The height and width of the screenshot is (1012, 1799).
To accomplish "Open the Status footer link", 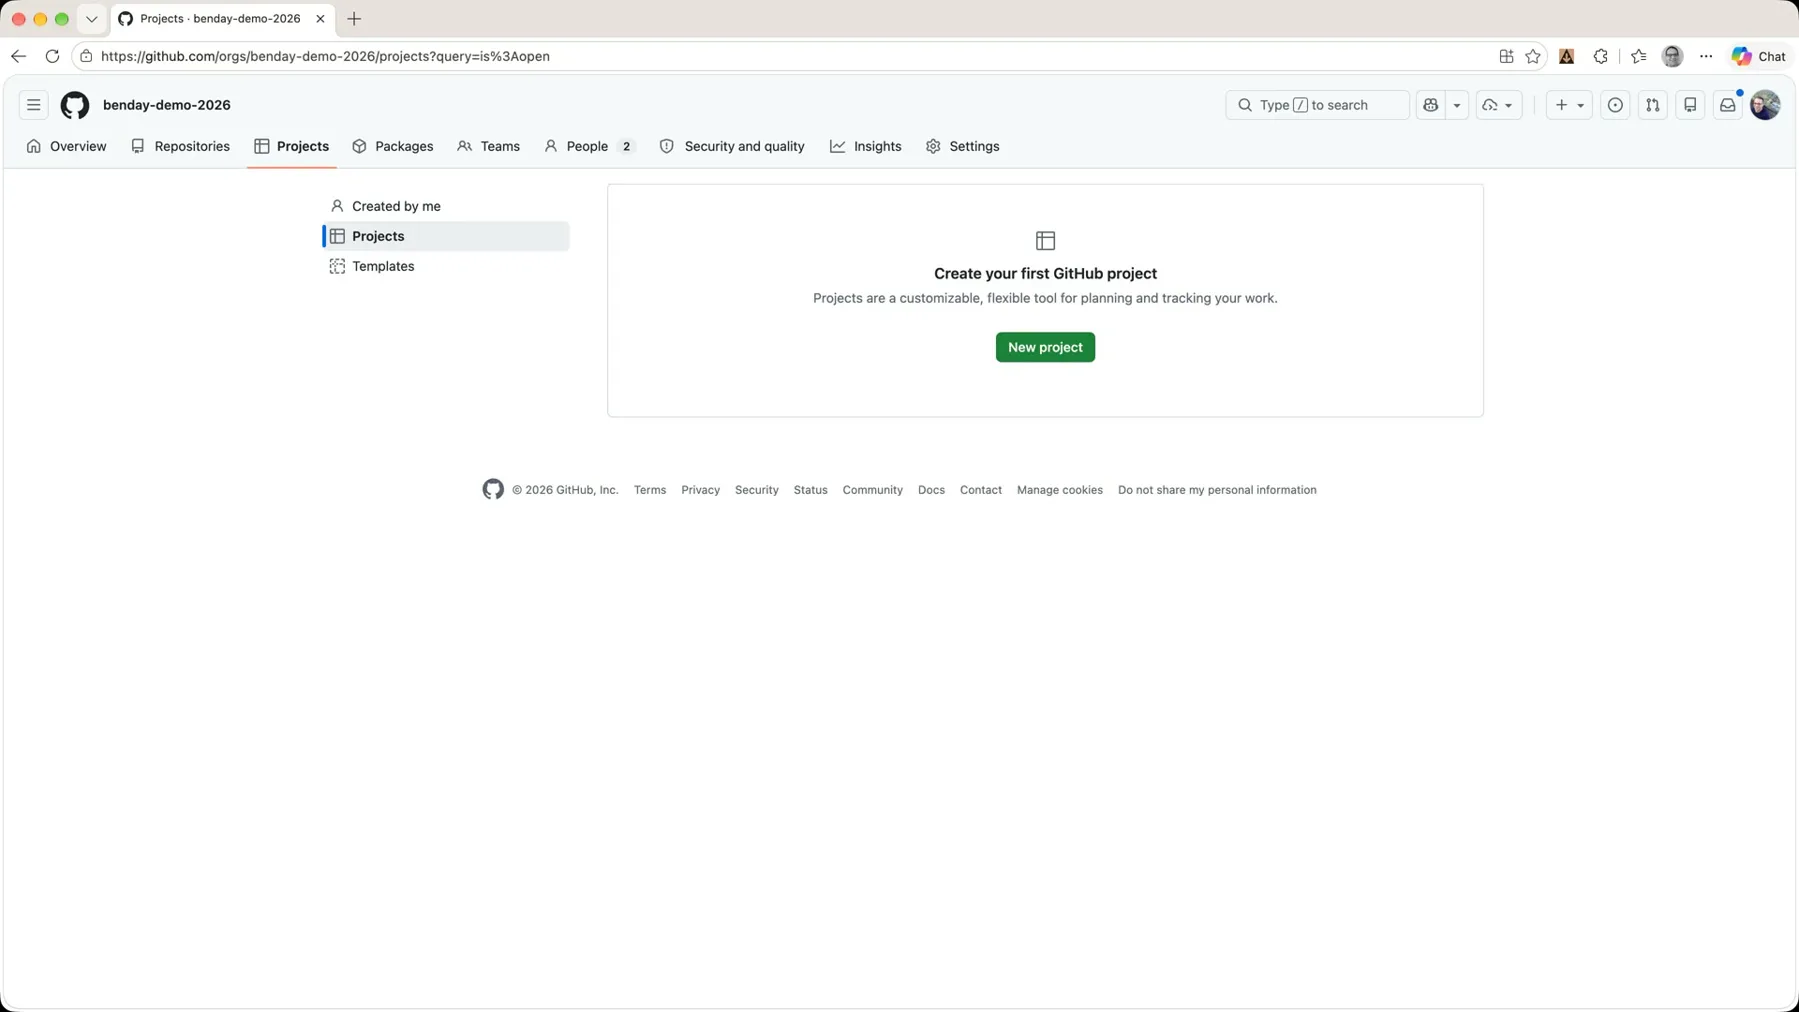I will (x=810, y=490).
